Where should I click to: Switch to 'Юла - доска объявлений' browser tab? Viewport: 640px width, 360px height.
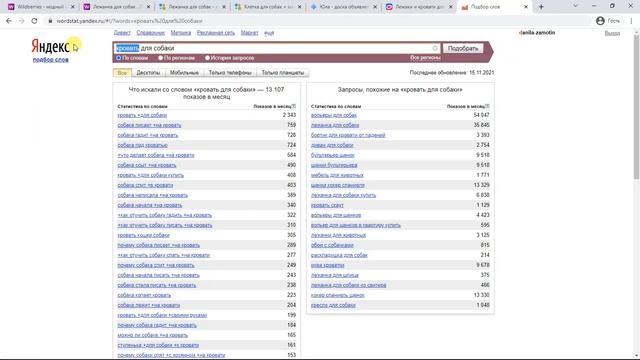coord(344,7)
